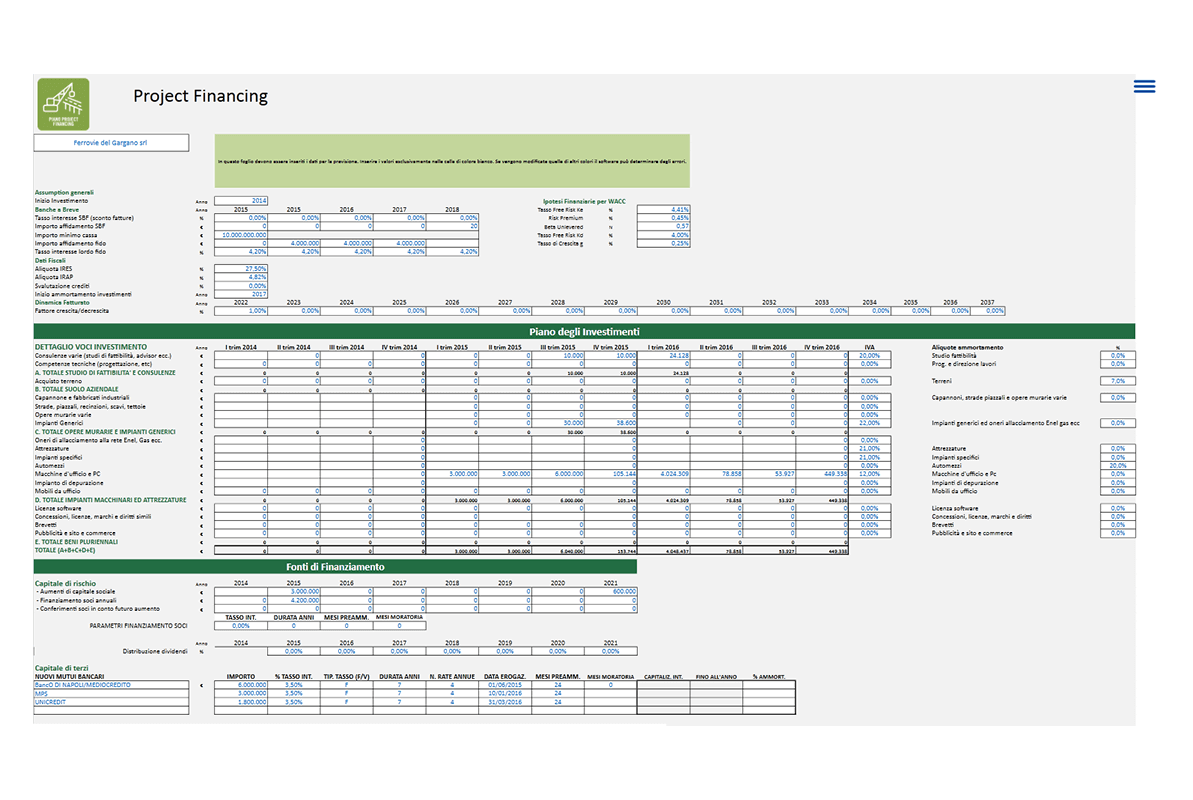The width and height of the screenshot is (1193, 800).
Task: Click the green instructions note box
Action: (452, 161)
